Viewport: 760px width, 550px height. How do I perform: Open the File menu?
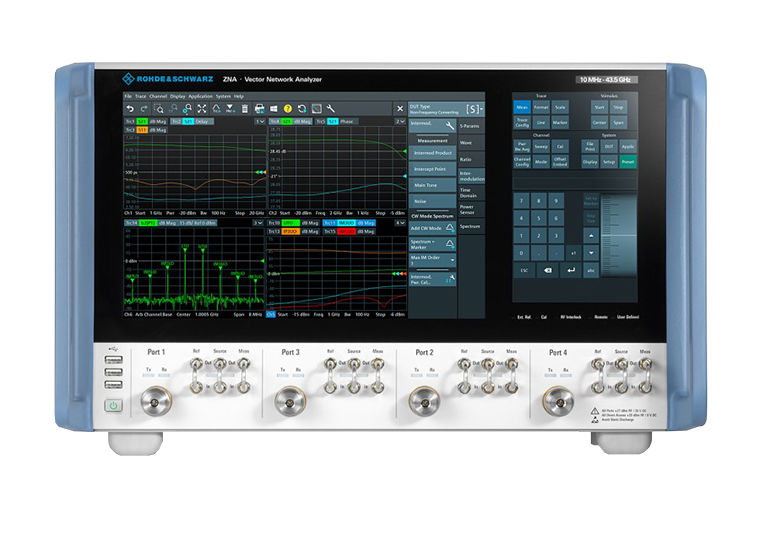[128, 96]
